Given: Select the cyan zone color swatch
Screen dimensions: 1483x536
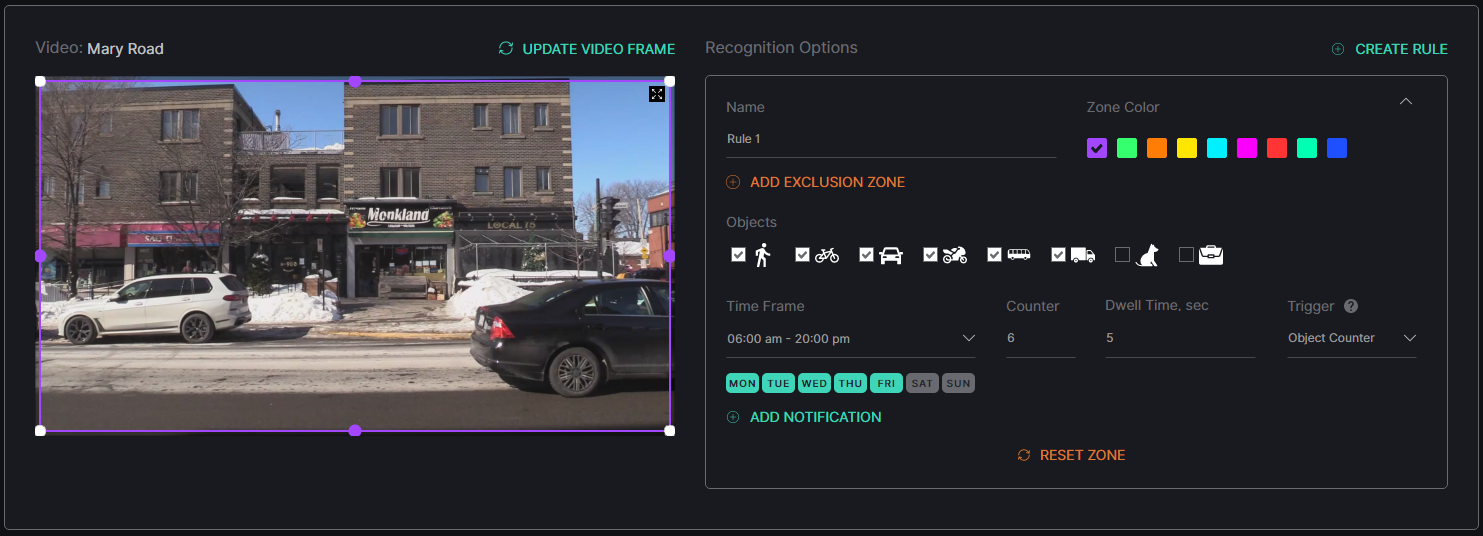Looking at the screenshot, I should (1217, 148).
